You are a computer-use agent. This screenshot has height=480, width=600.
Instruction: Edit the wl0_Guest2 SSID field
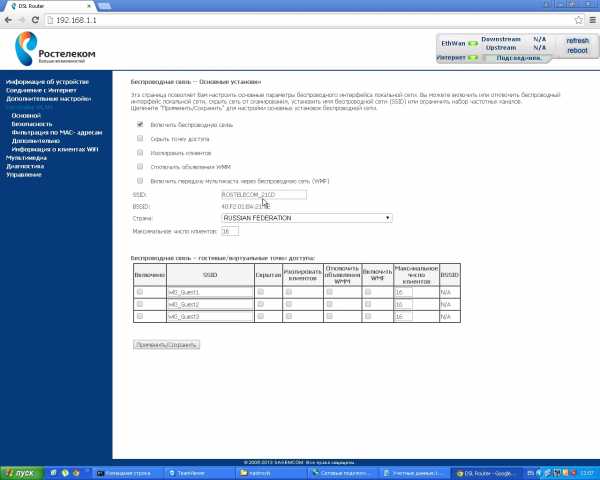tap(210, 305)
